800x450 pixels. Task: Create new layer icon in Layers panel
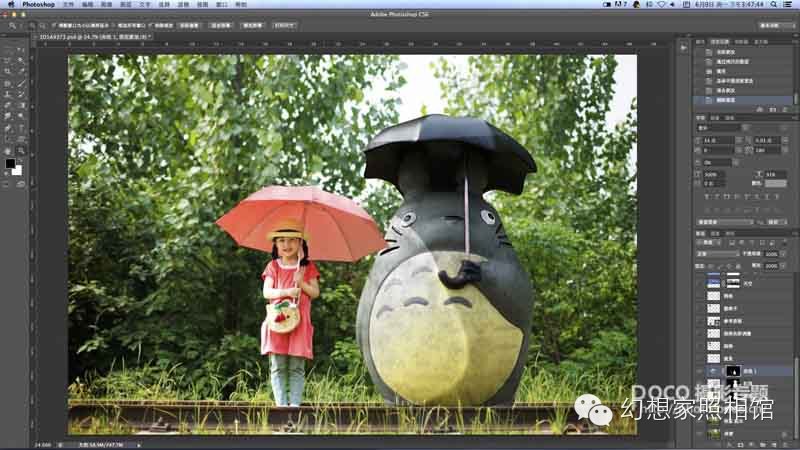point(774,445)
